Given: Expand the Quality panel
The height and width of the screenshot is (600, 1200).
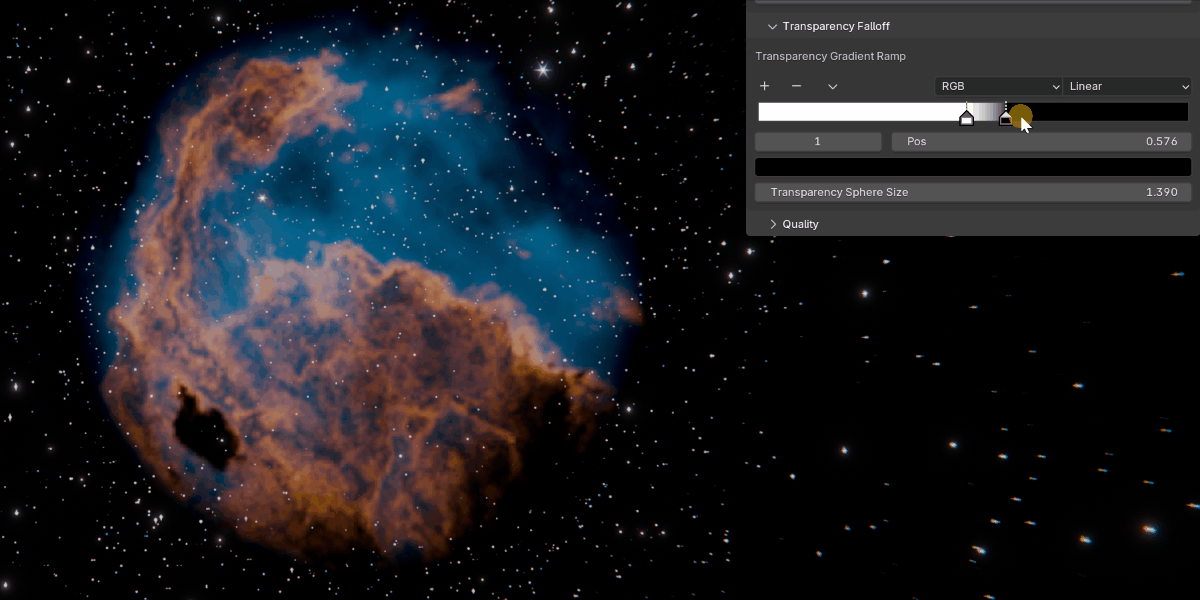Looking at the screenshot, I should 773,224.
